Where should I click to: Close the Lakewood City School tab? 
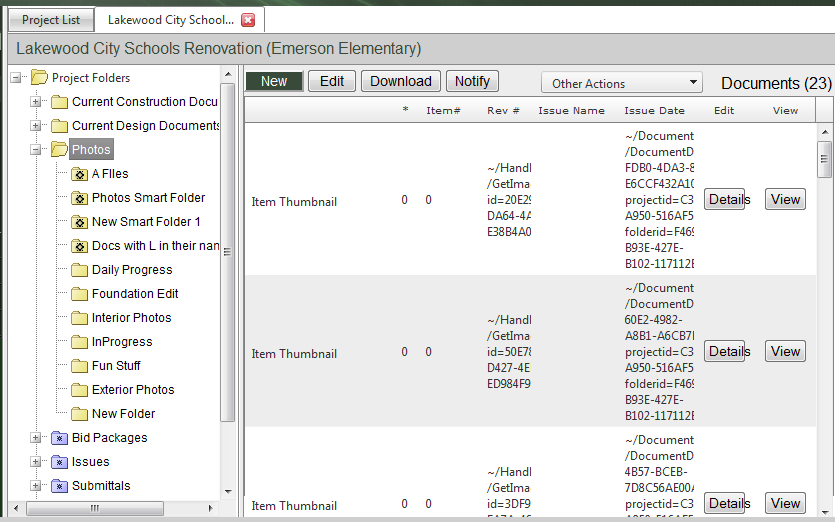coord(248,20)
